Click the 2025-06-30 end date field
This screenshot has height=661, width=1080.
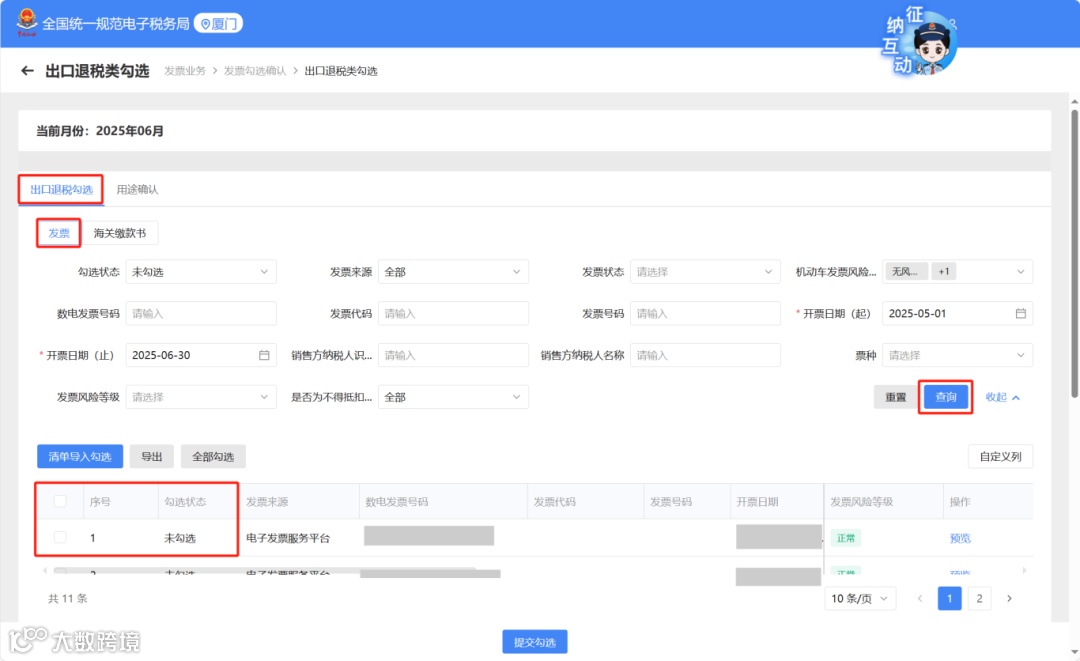[200, 355]
